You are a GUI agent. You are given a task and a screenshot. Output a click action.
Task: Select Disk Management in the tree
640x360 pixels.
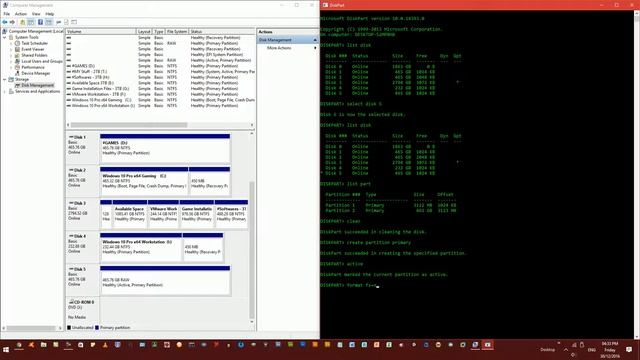point(37,85)
